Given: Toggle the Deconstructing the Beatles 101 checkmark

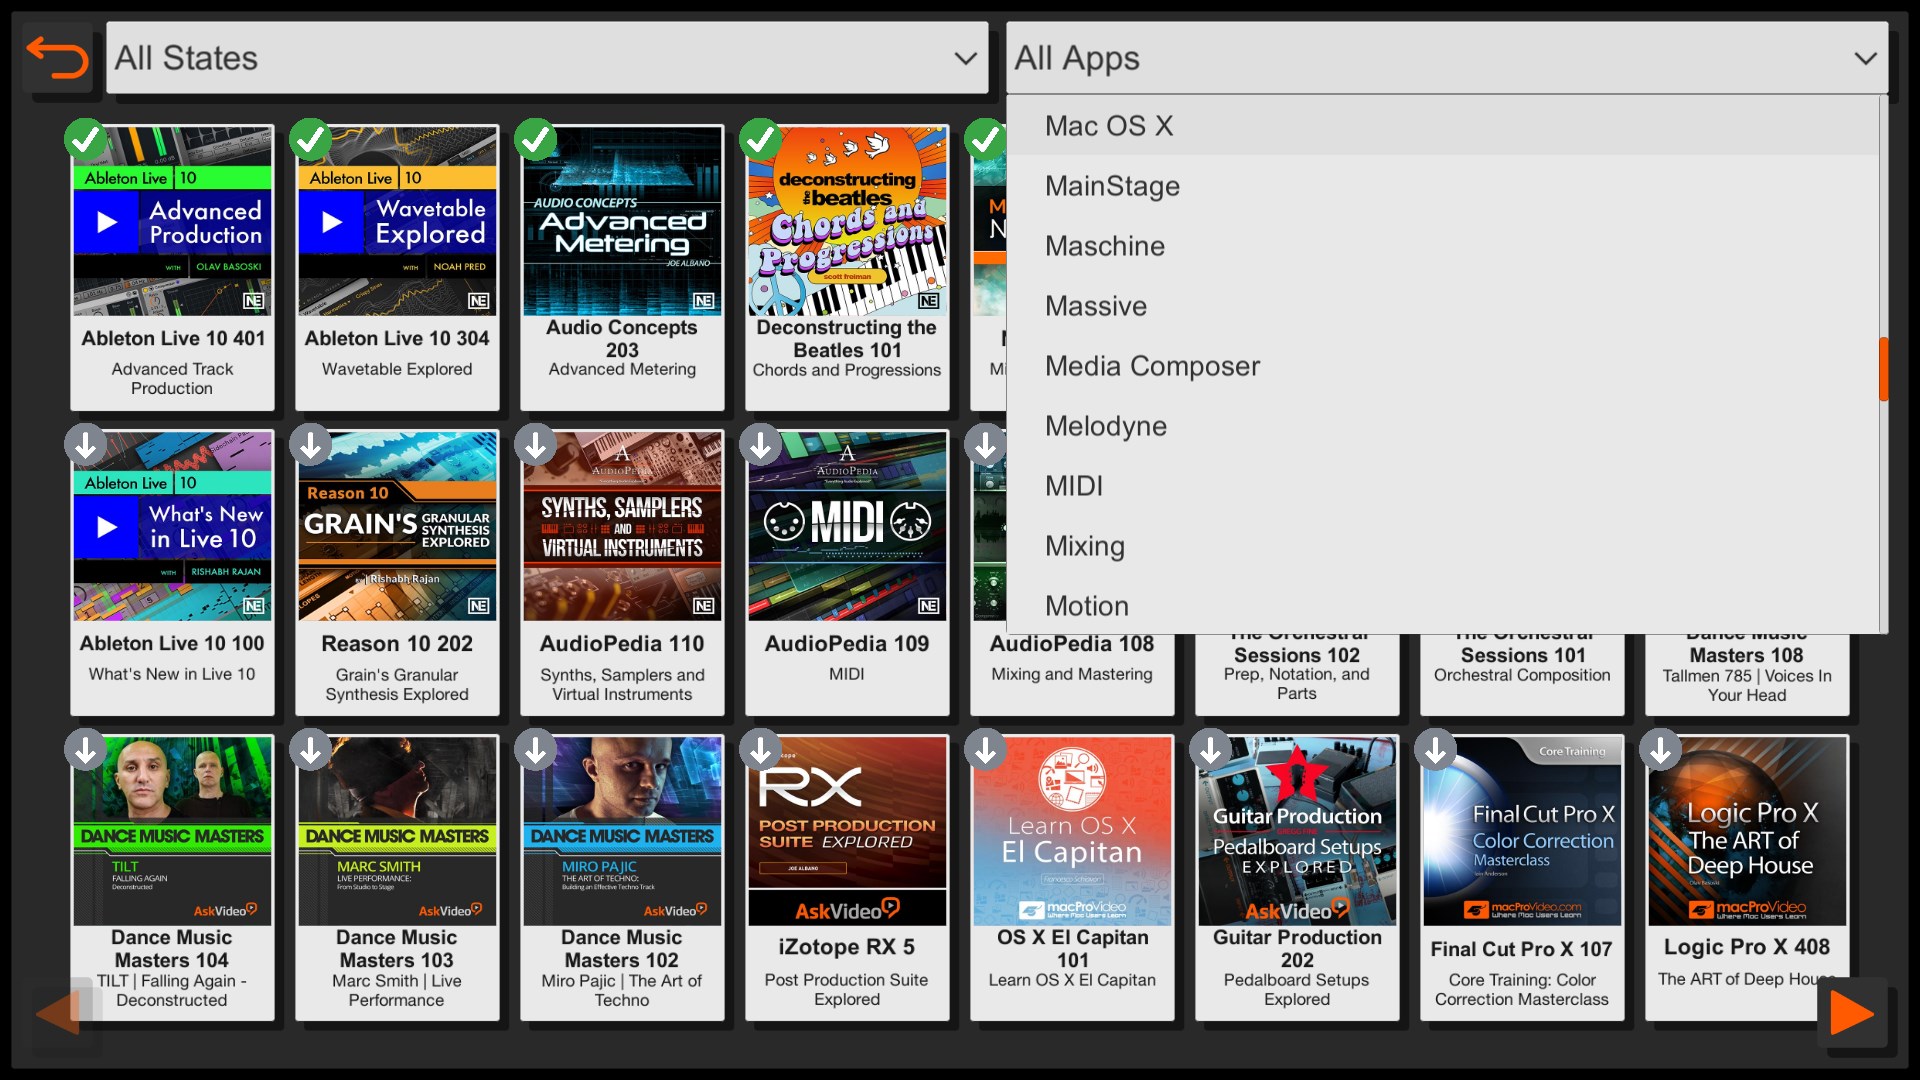Looking at the screenshot, I should tap(761, 140).
